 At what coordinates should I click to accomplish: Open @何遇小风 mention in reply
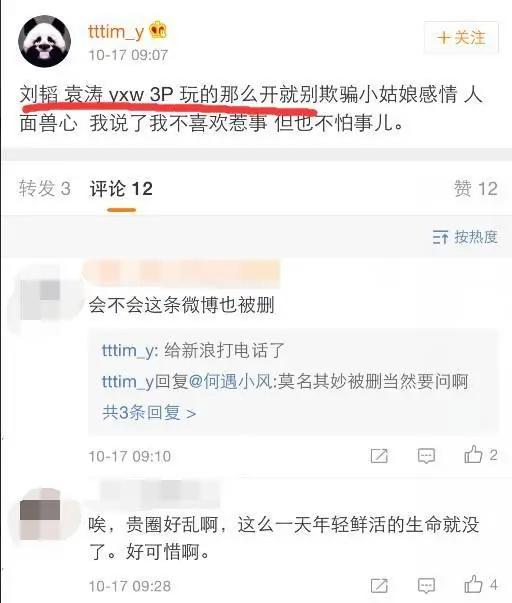pyautogui.click(x=230, y=381)
